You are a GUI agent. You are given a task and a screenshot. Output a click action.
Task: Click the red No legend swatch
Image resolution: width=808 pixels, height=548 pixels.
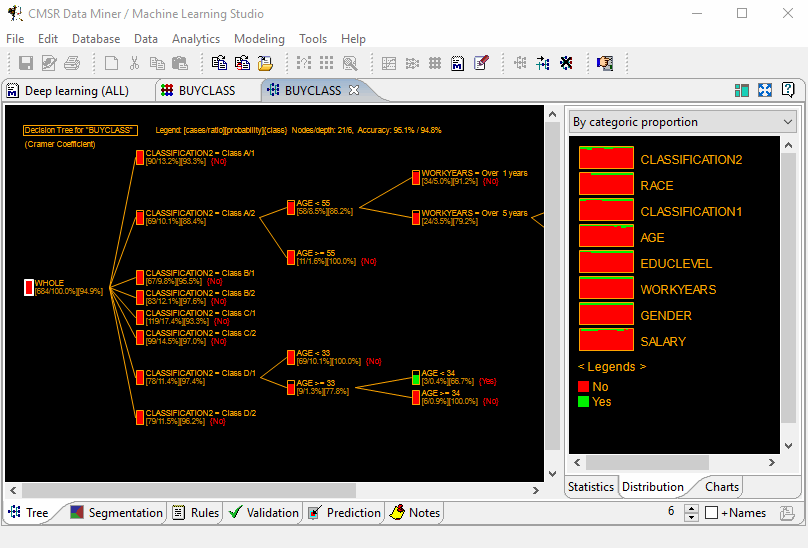coord(583,387)
